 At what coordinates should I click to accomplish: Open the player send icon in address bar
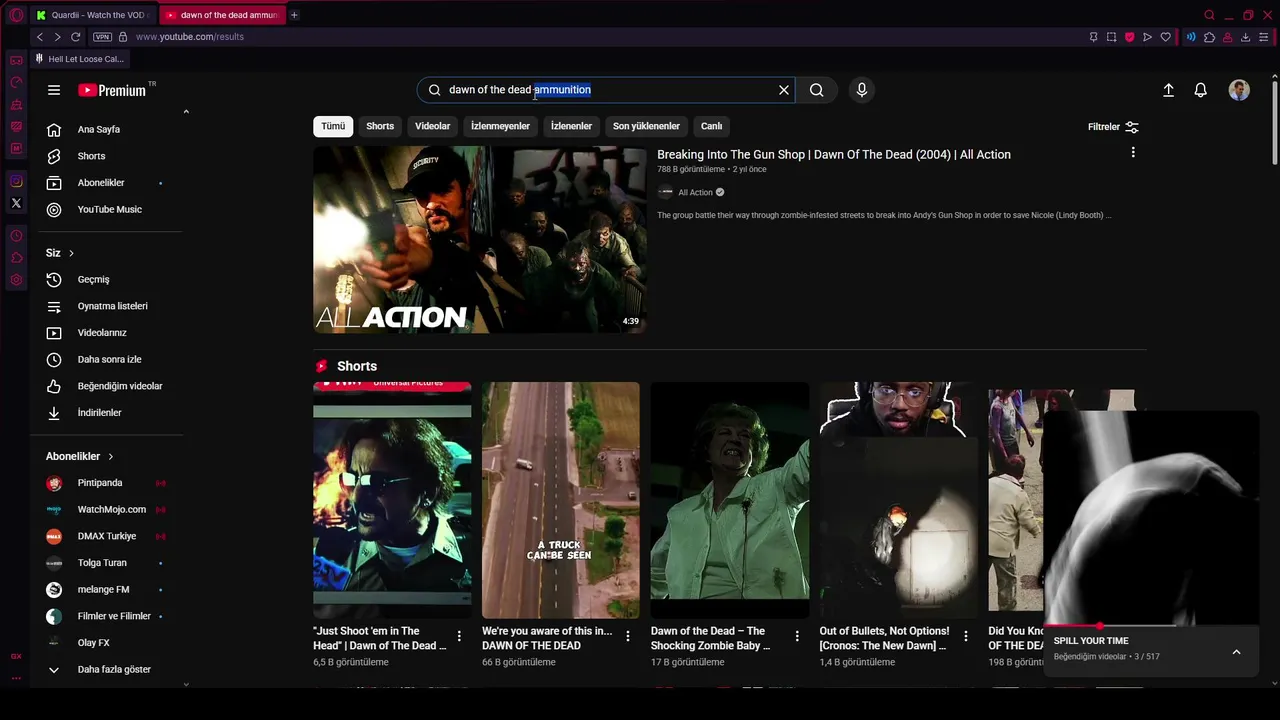1147,37
